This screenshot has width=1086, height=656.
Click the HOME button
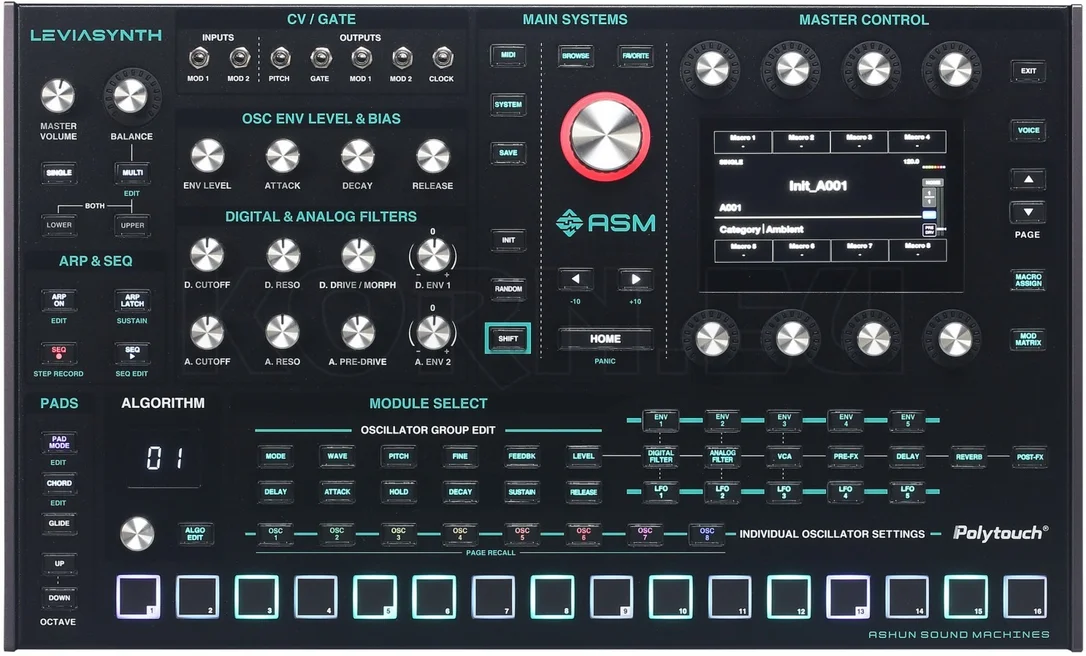coord(605,339)
